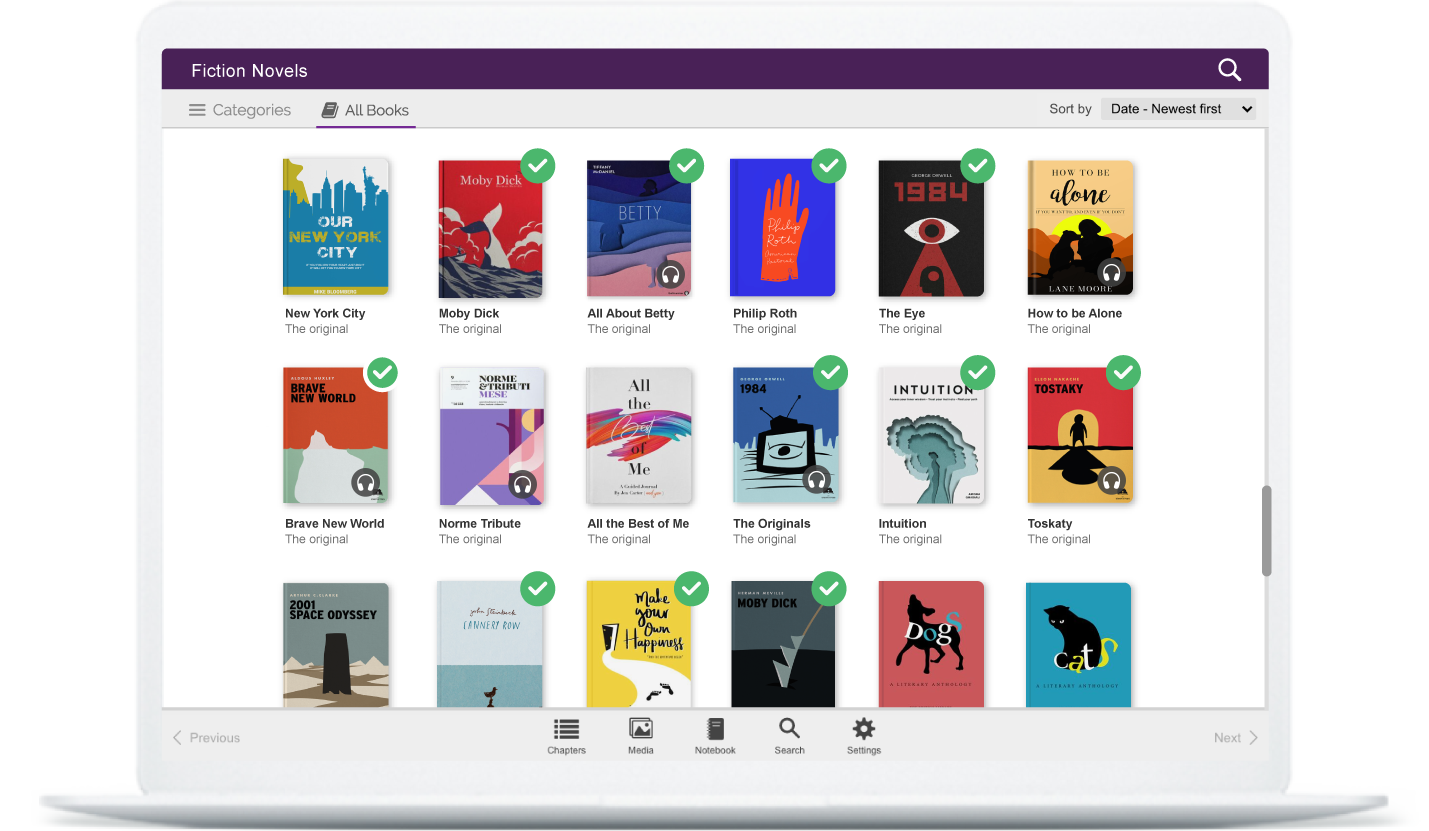The height and width of the screenshot is (831, 1429).
Task: Open the Philip Roth blue hand cover
Action: click(x=782, y=228)
